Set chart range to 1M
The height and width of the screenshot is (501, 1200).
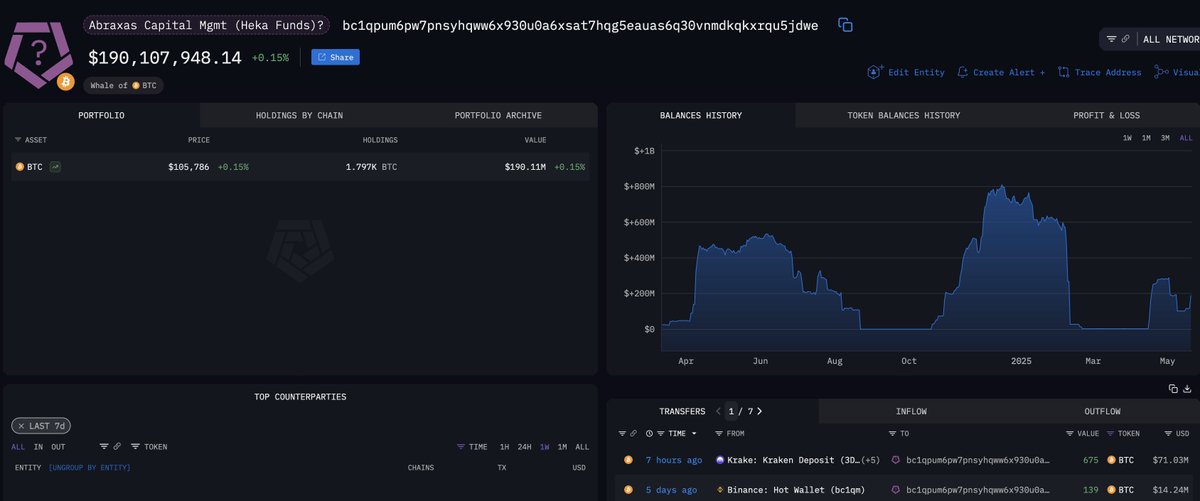tap(1146, 137)
